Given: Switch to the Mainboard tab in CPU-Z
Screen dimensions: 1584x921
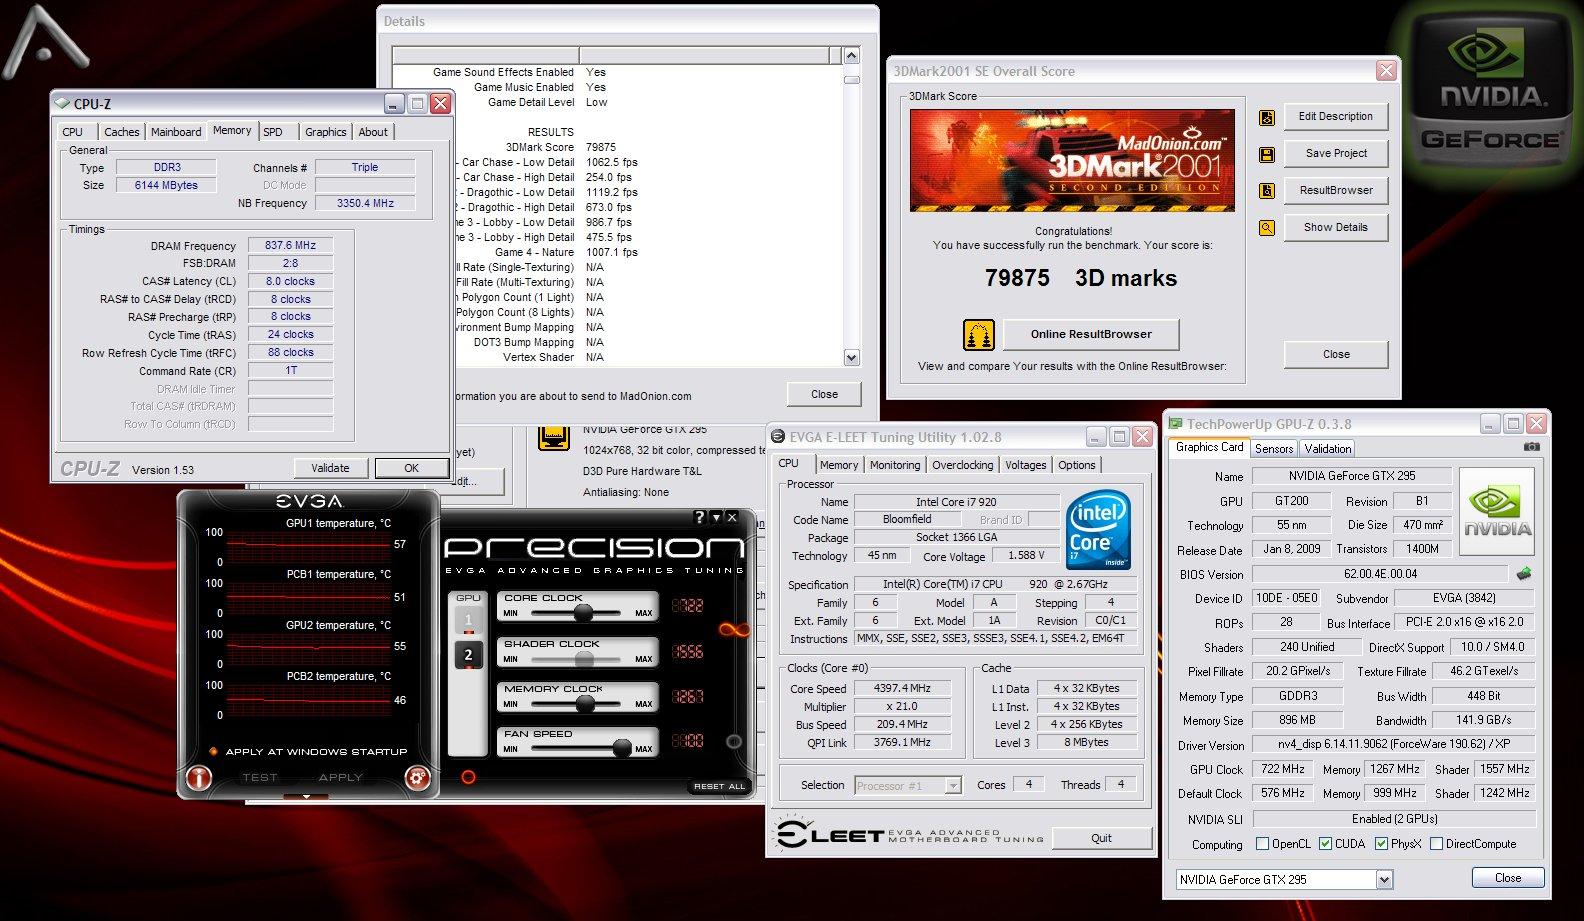Looking at the screenshot, I should coord(176,132).
